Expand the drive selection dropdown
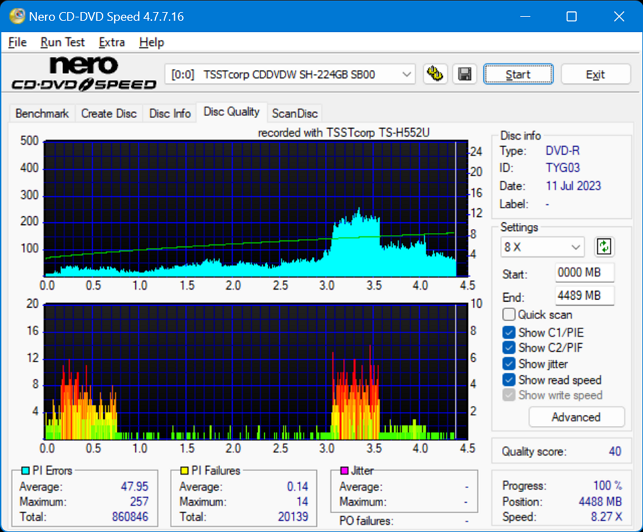643x532 pixels. pyautogui.click(x=406, y=75)
